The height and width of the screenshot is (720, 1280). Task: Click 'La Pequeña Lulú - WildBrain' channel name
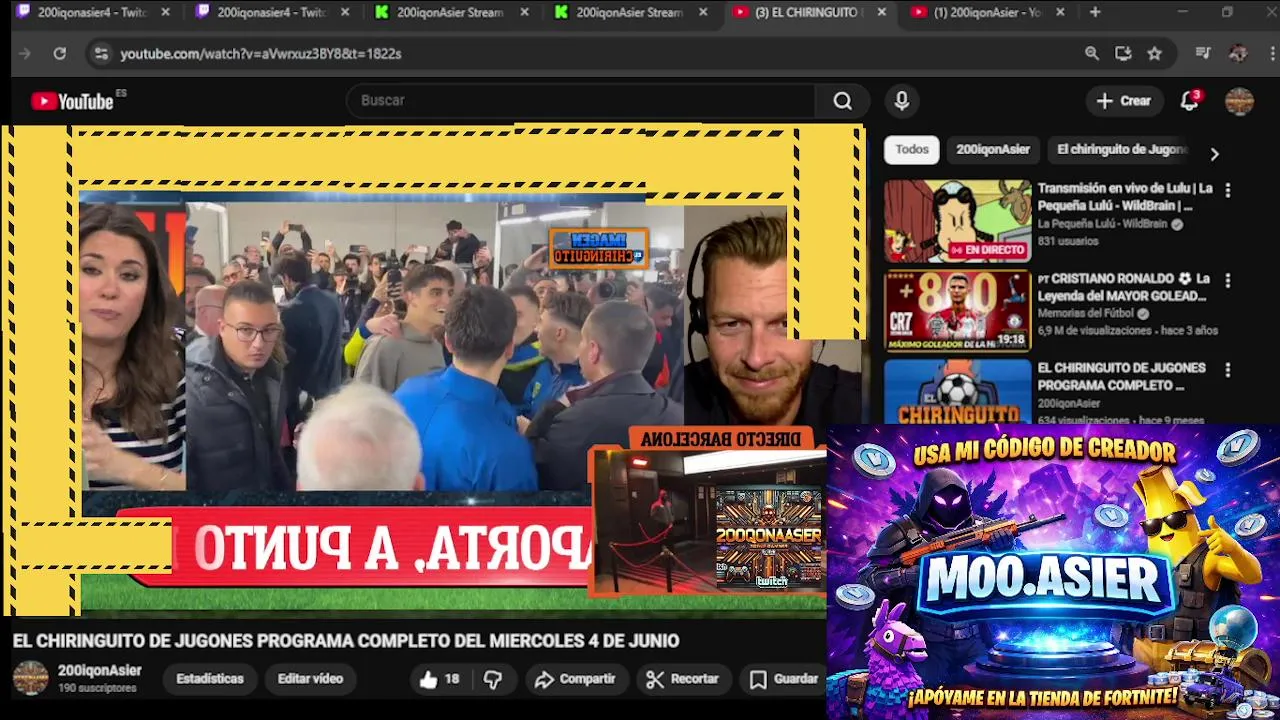[1102, 225]
